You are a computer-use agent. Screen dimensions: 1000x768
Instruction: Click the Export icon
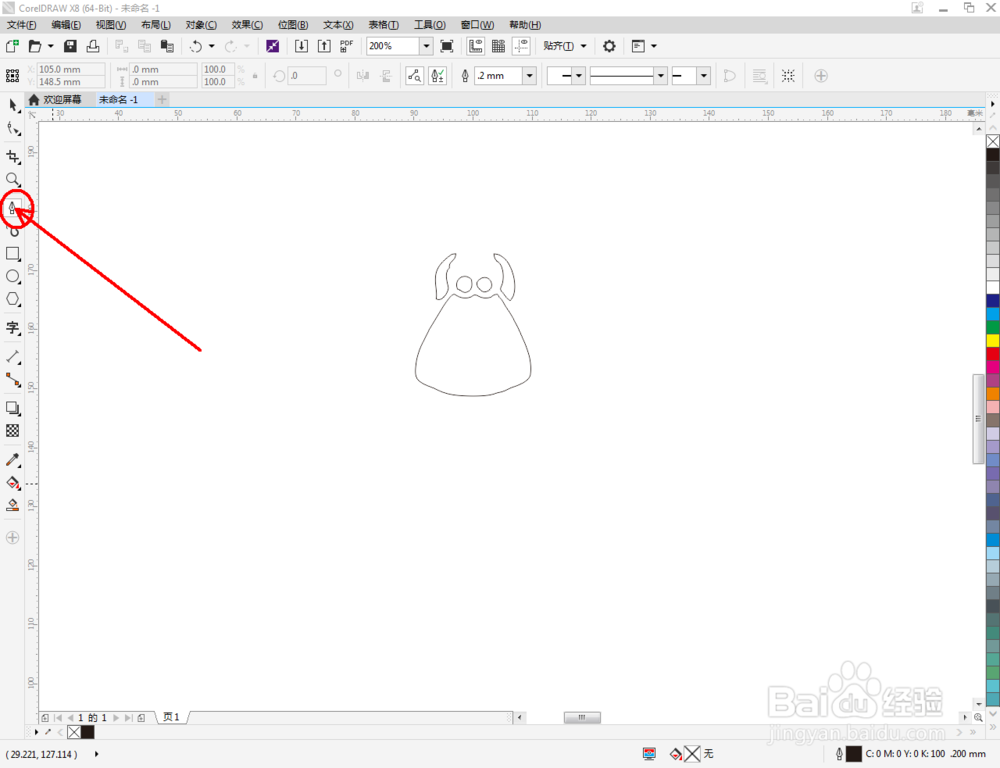[324, 46]
